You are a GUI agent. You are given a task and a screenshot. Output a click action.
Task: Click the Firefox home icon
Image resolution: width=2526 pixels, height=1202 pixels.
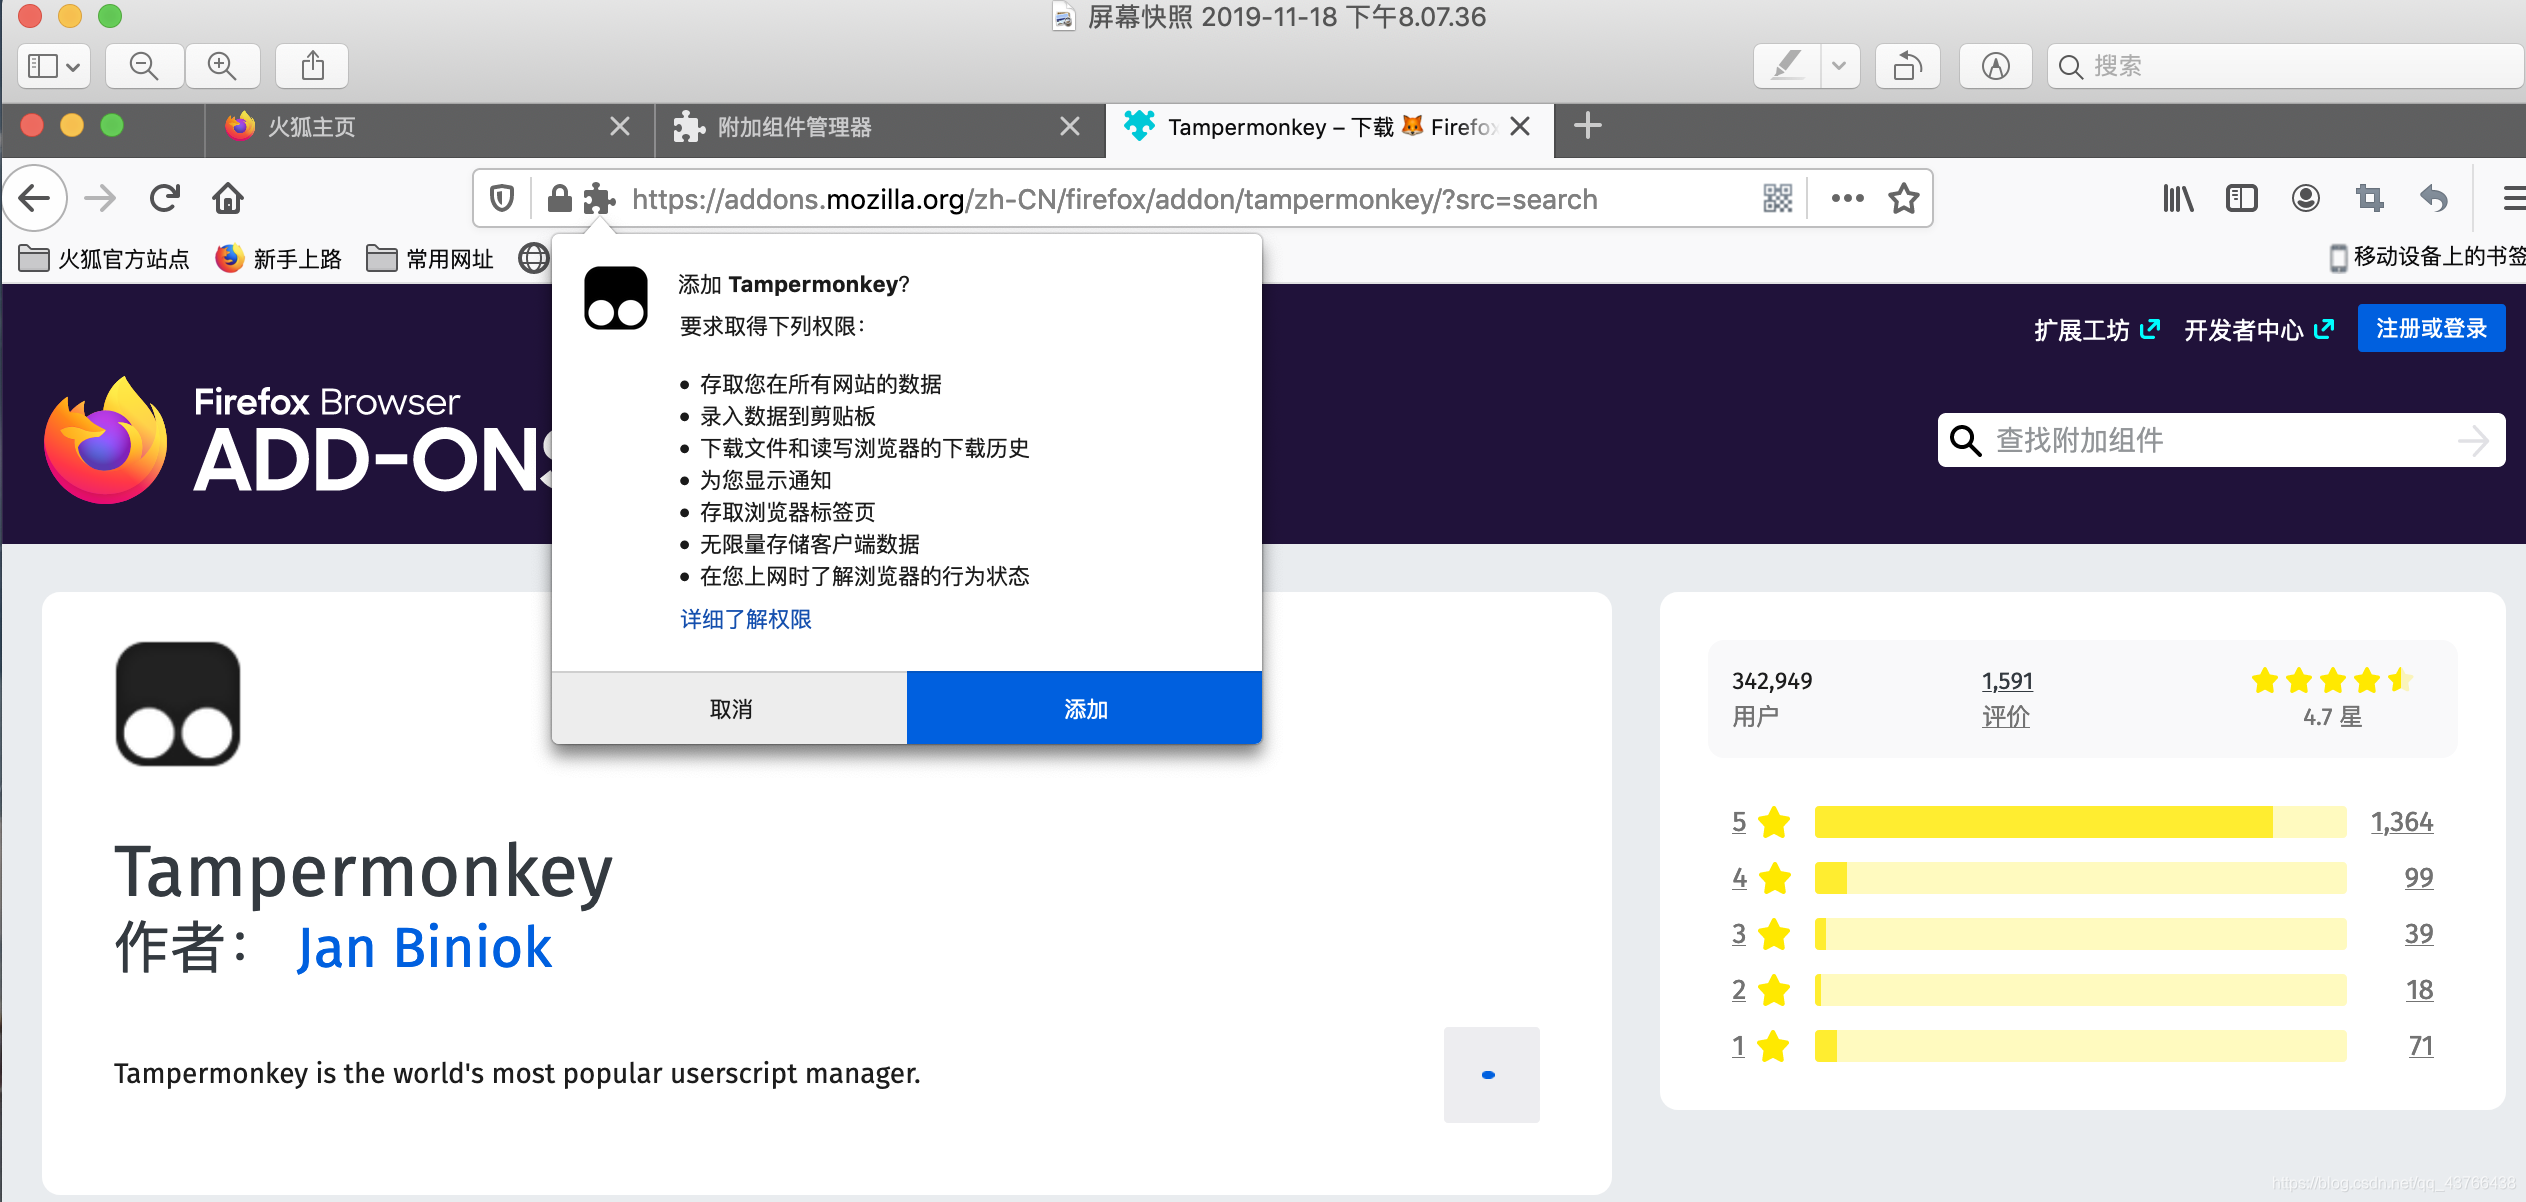point(228,199)
